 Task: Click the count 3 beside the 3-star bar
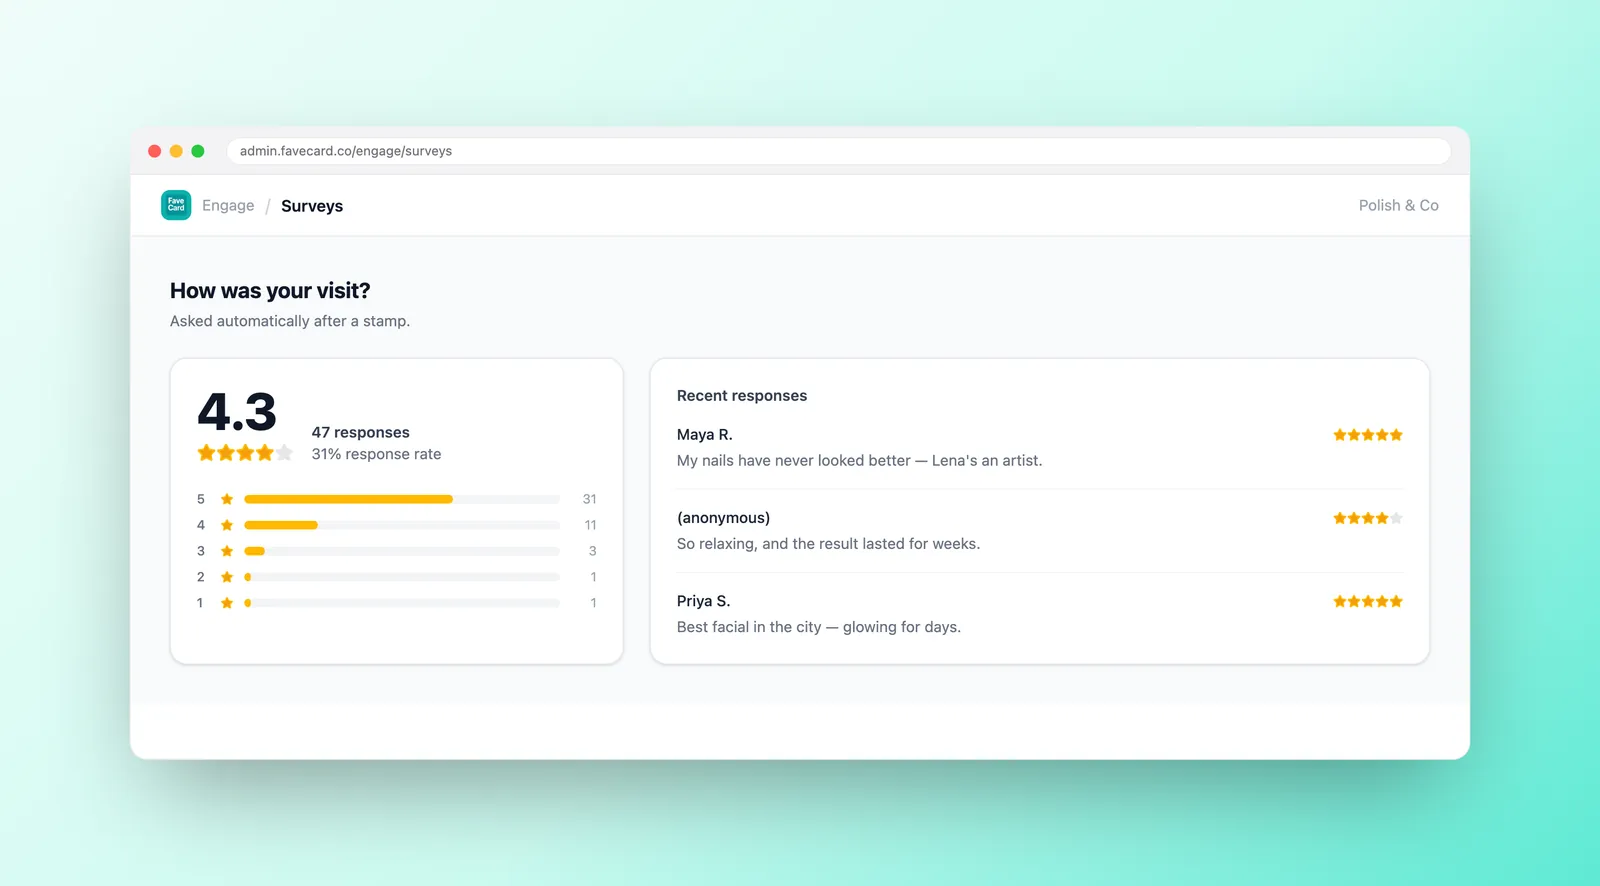tap(593, 551)
